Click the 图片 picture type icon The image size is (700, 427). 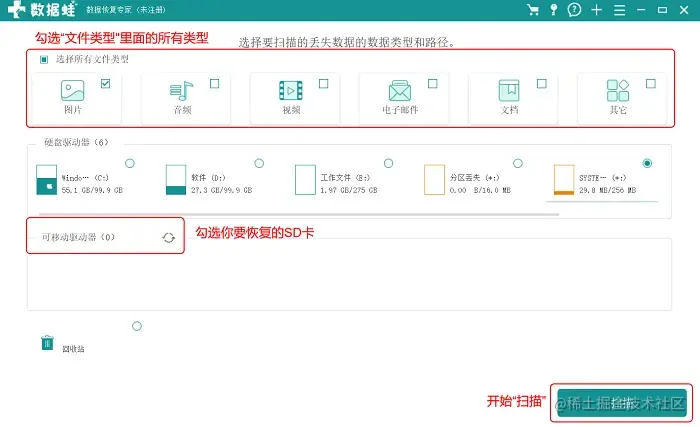(72, 90)
